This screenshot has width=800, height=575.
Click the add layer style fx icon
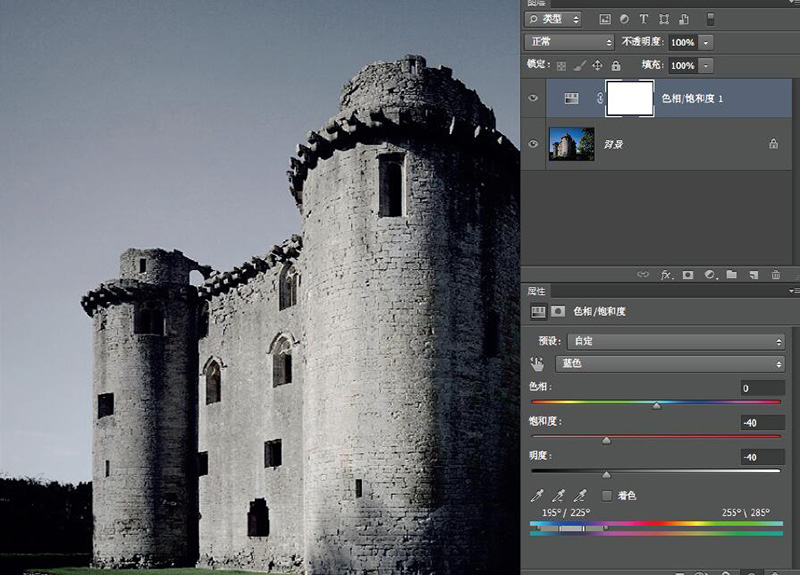click(x=666, y=274)
